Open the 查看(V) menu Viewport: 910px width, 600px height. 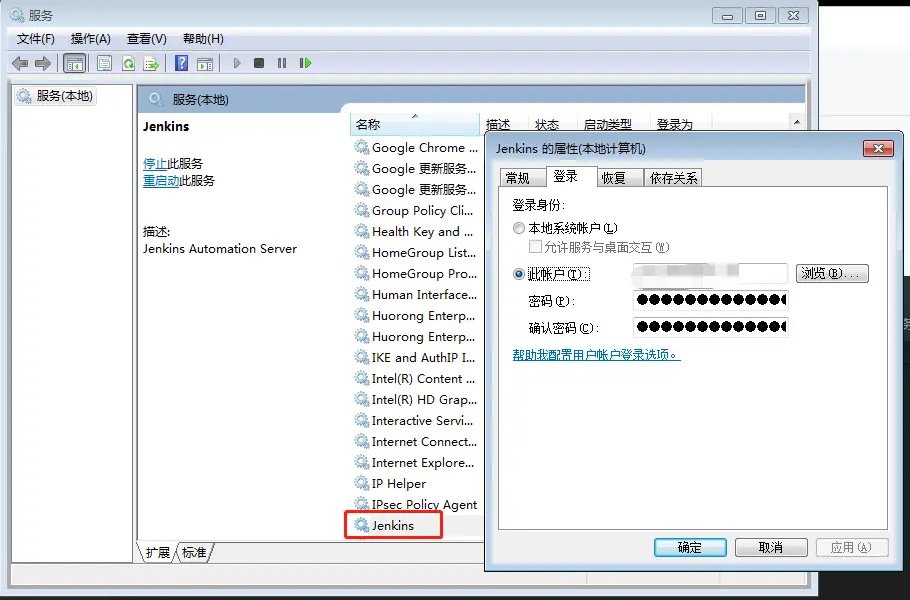click(147, 39)
